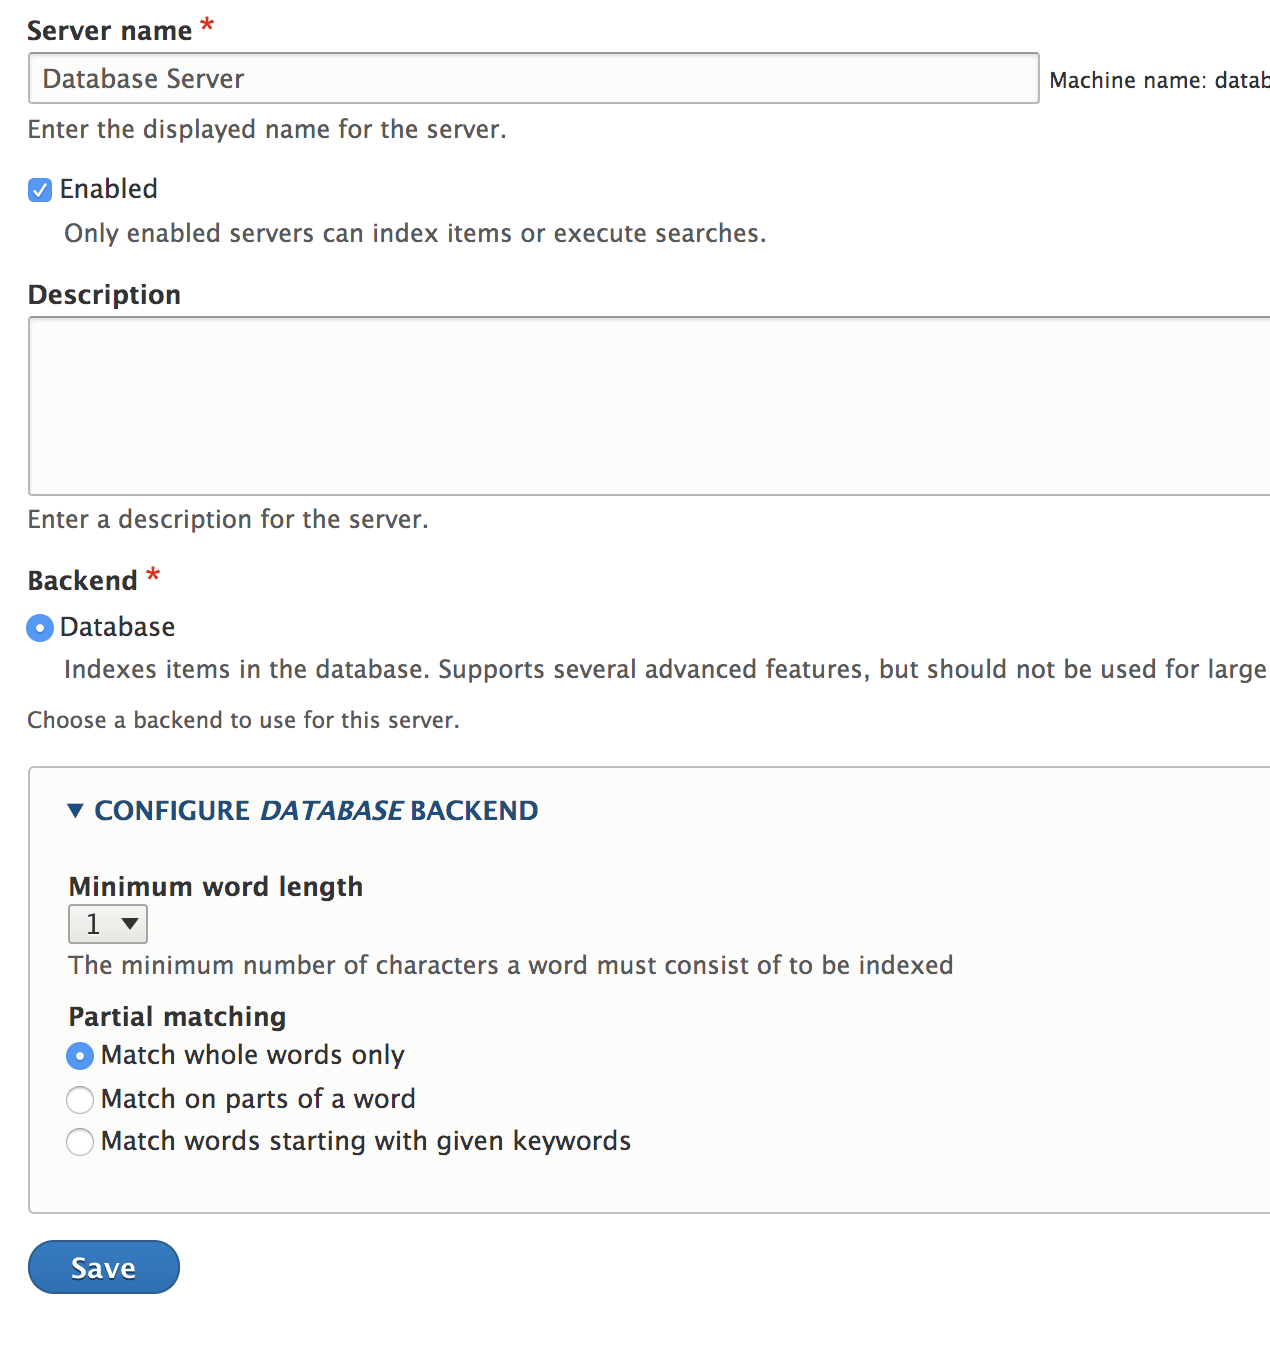Click the 'Database' backend label text
This screenshot has height=1368, width=1270.
[x=118, y=627]
